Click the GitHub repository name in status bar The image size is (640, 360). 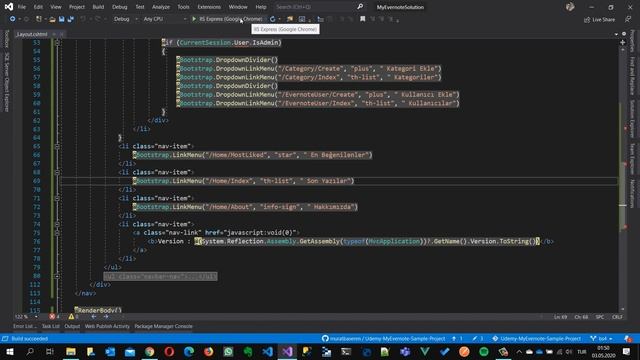coord(383,339)
